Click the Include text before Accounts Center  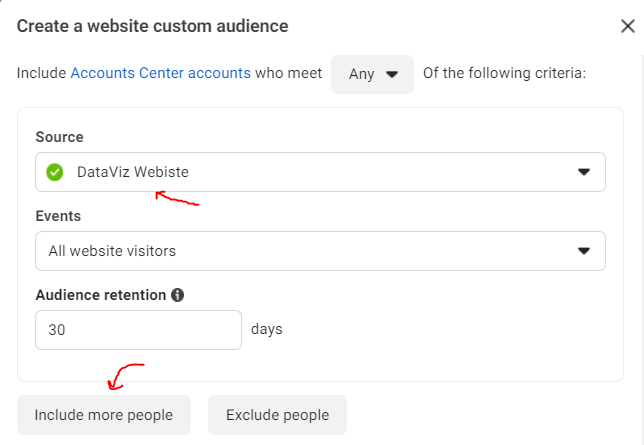[x=41, y=74]
